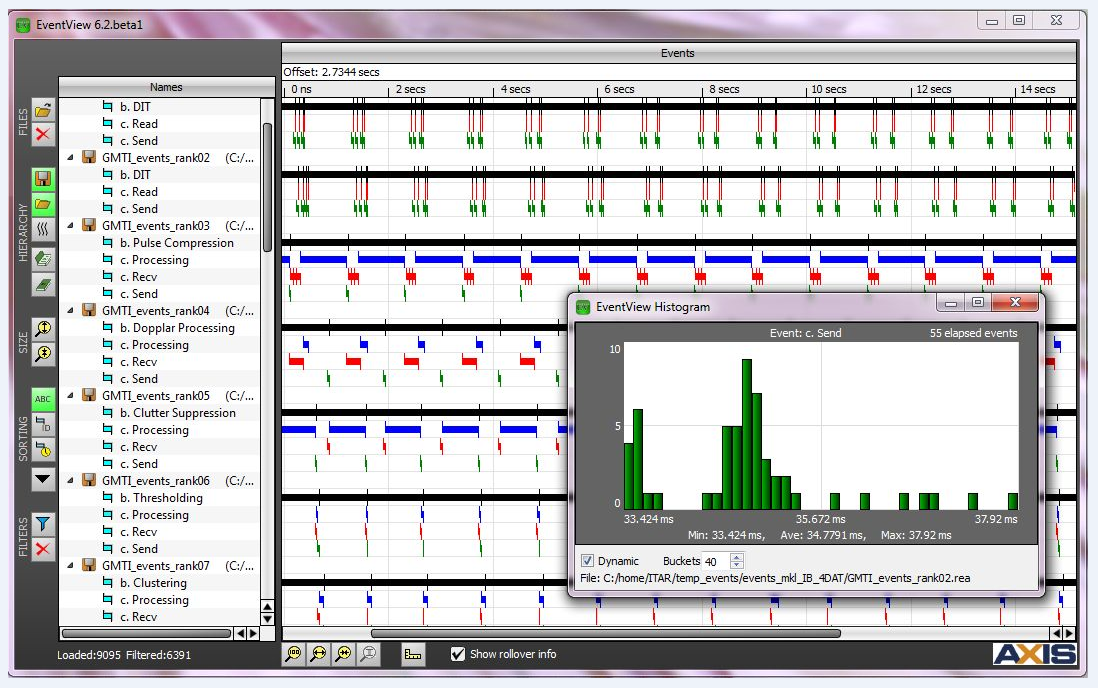1098x688 pixels.
Task: Click the Names column header
Action: (166, 87)
